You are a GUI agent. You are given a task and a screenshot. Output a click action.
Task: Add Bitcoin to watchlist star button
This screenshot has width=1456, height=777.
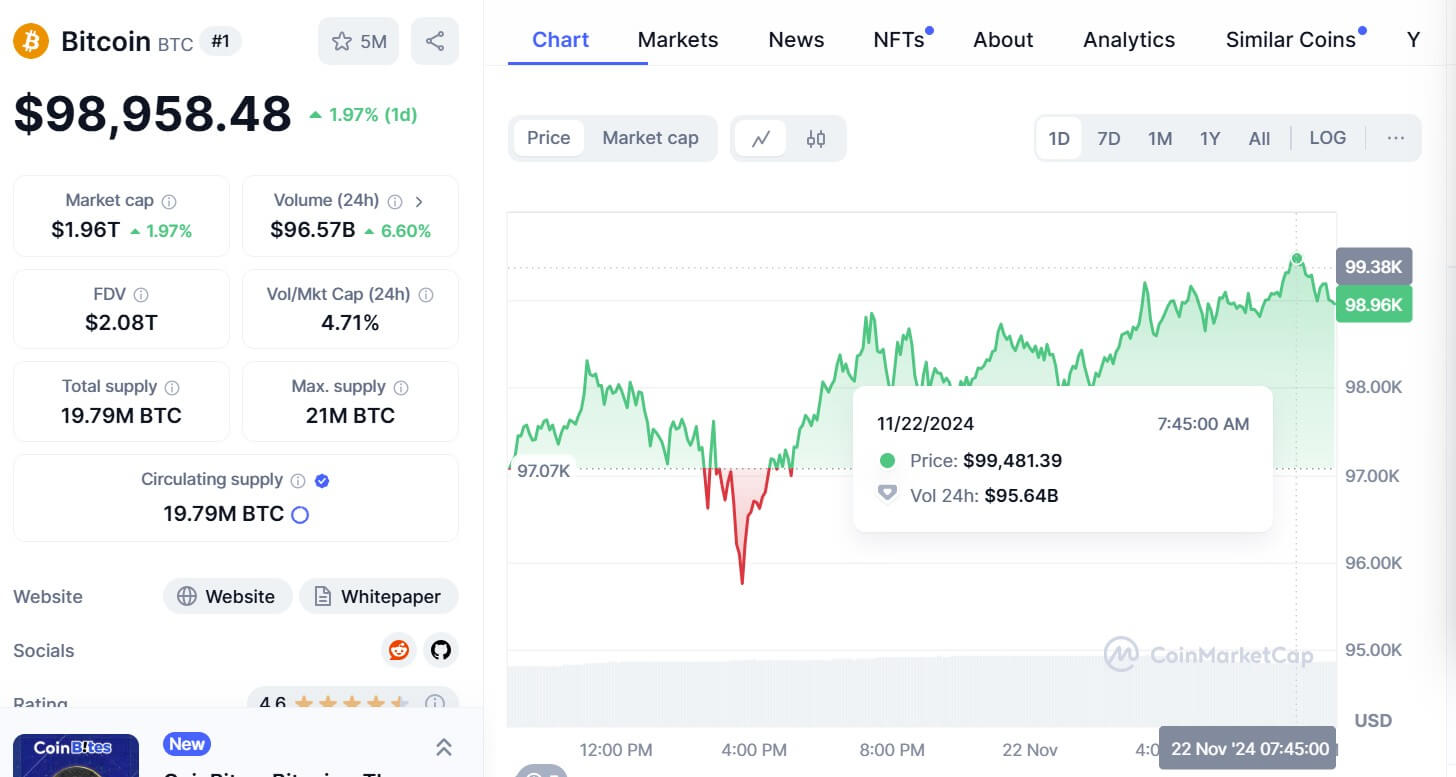click(x=358, y=41)
